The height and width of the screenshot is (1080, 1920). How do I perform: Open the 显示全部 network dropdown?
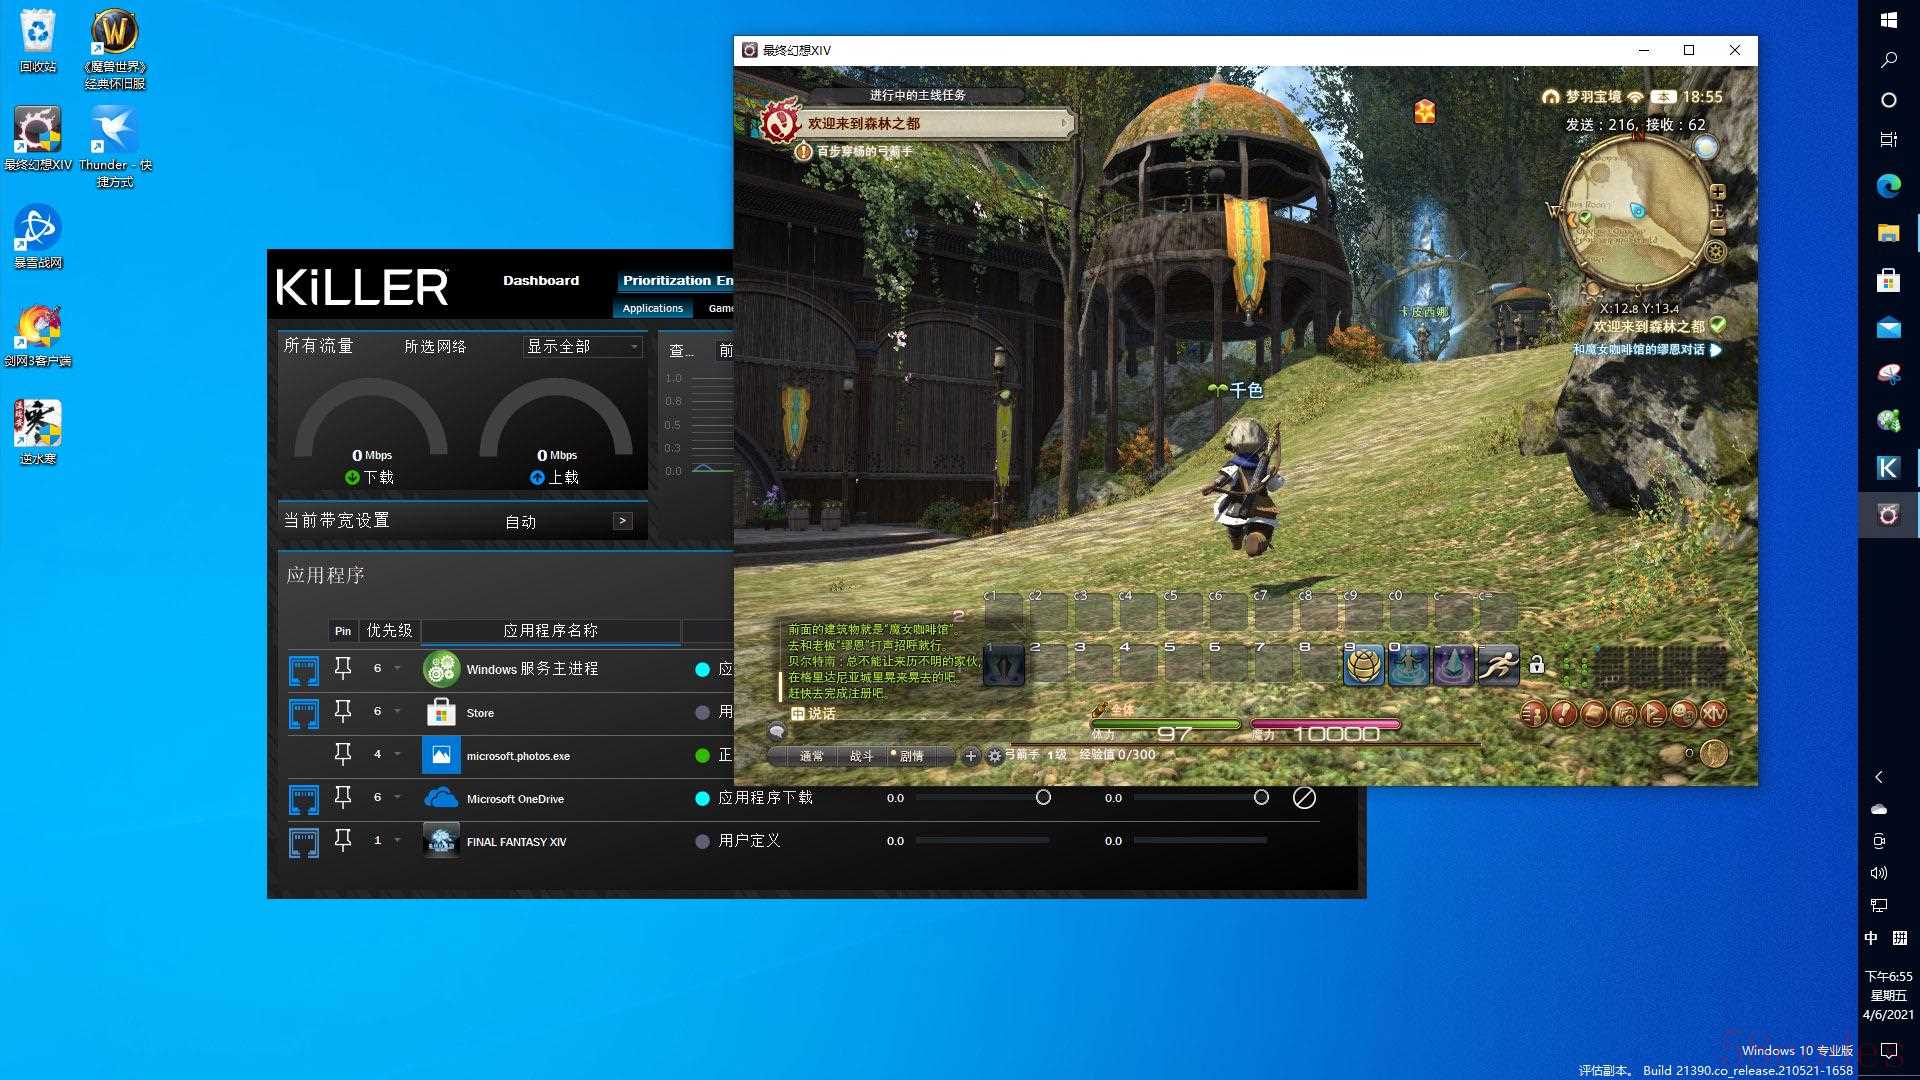tap(583, 346)
